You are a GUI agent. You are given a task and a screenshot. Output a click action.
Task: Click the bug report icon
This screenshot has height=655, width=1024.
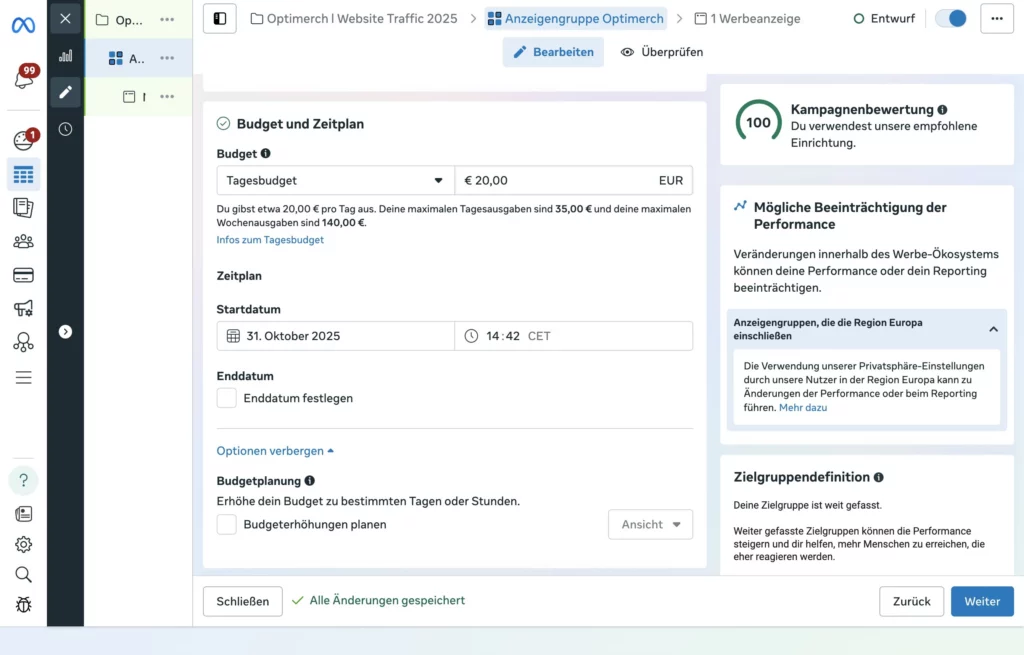(23, 604)
